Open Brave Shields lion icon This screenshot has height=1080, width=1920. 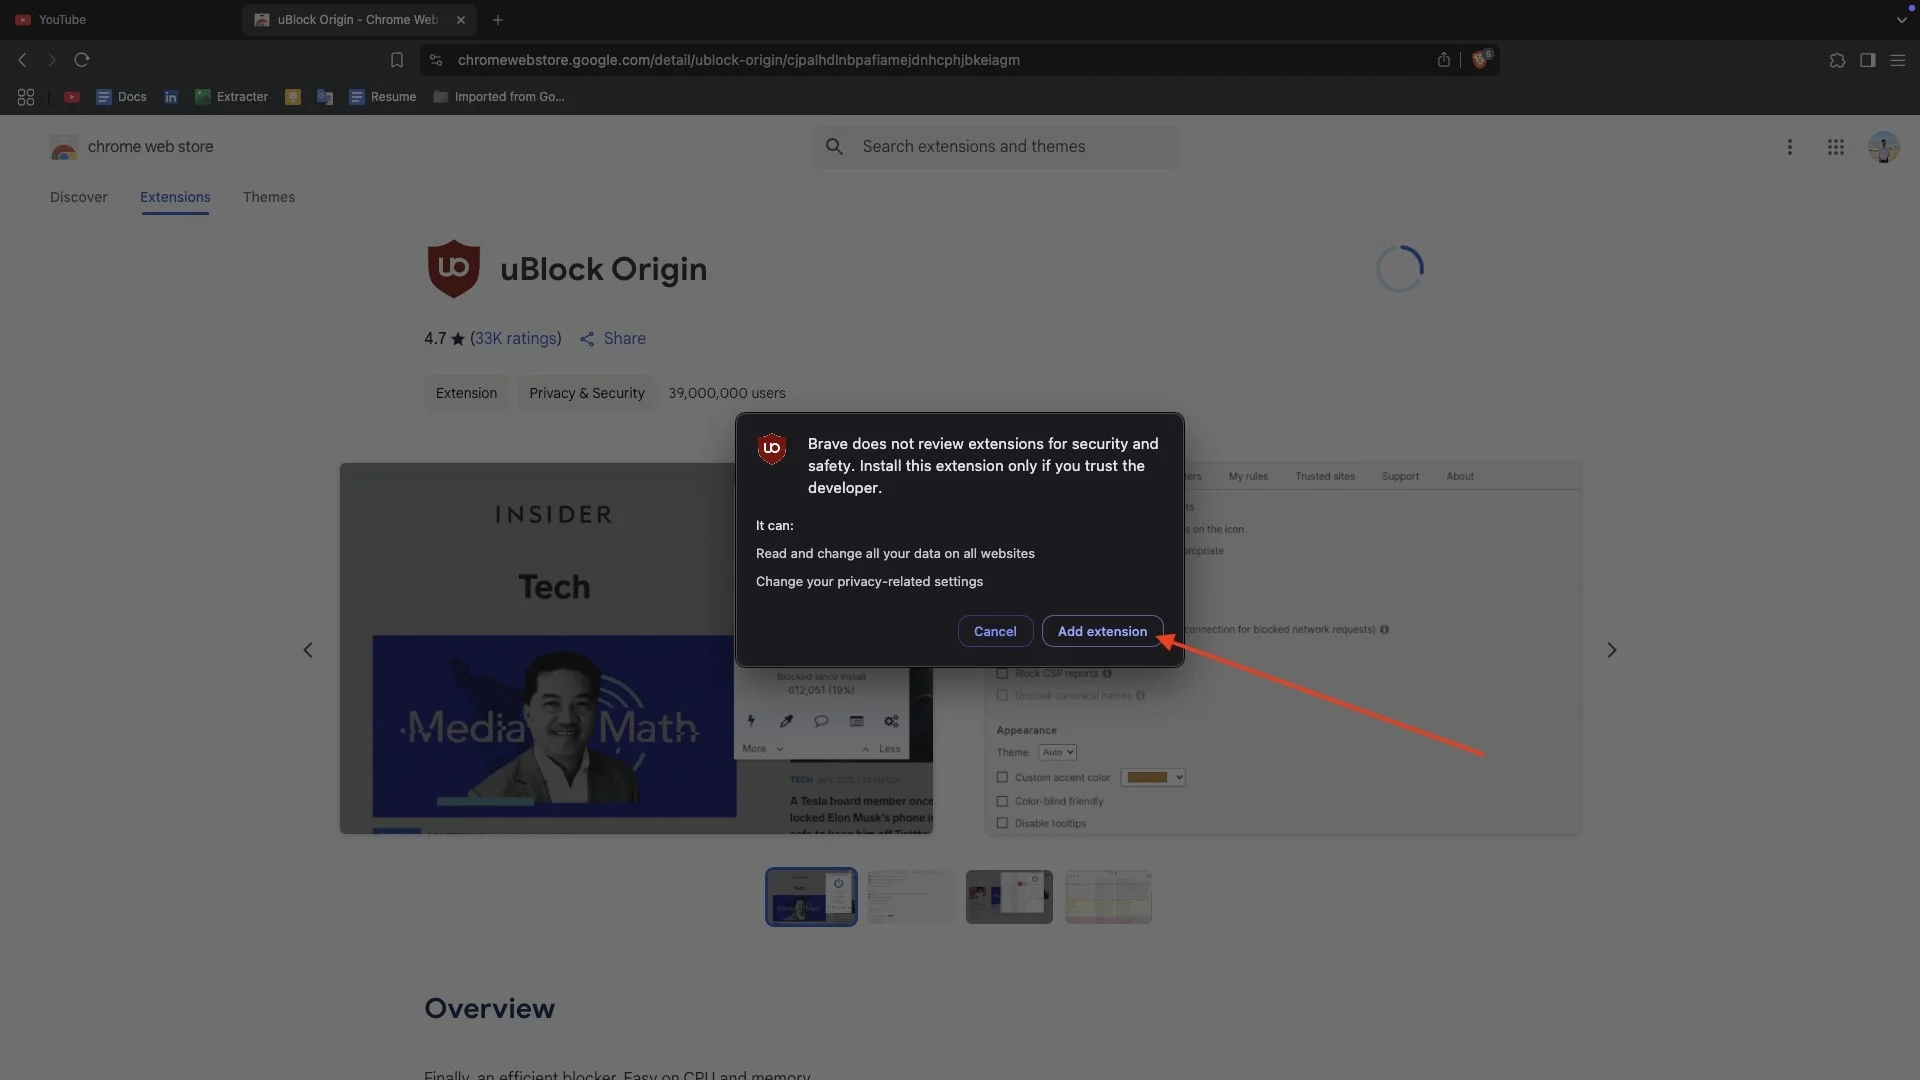coord(1481,59)
